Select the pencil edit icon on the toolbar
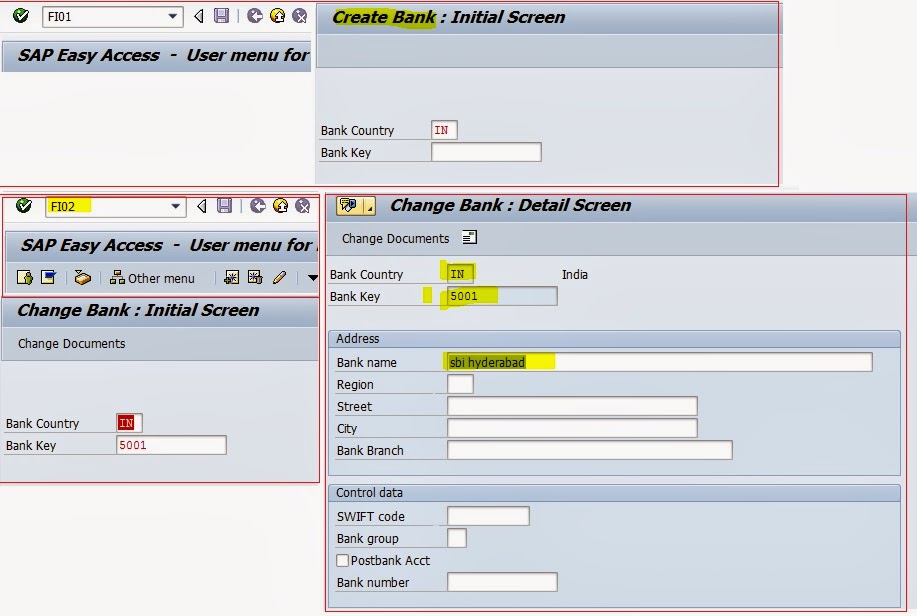917x616 pixels. tap(277, 278)
